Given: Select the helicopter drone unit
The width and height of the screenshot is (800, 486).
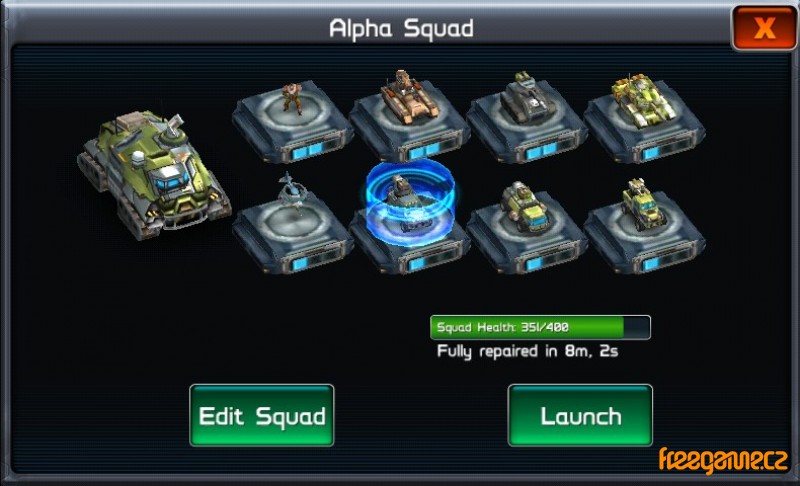Looking at the screenshot, I should [x=290, y=191].
